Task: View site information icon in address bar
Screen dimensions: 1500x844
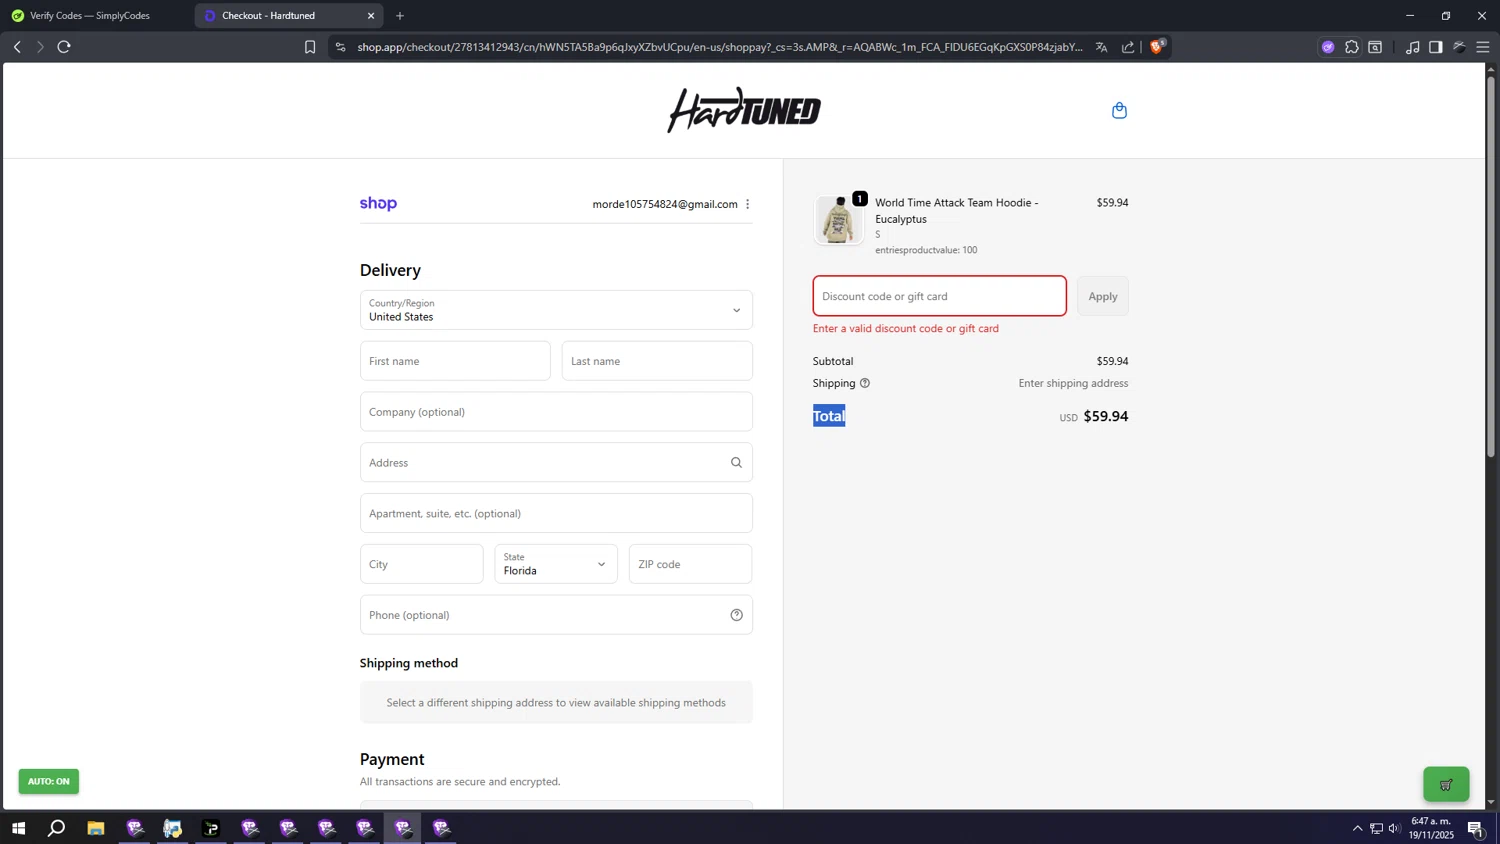Action: coord(340,47)
